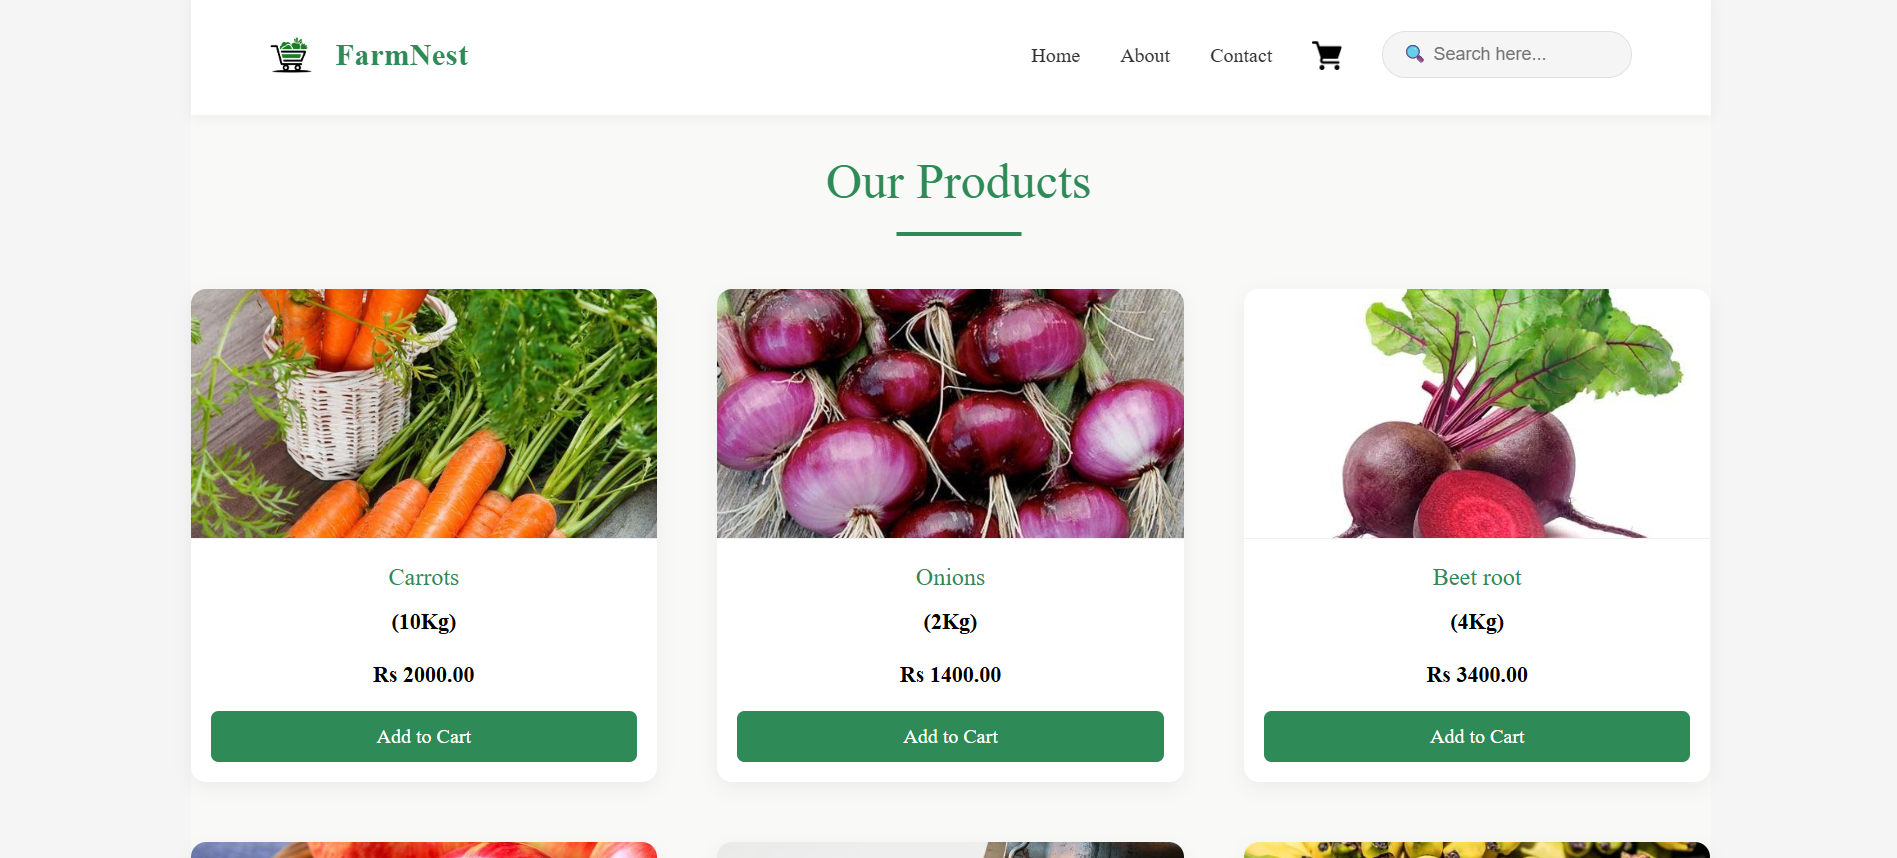Open the Carrots product image
This screenshot has height=858, width=1897.
tap(424, 414)
